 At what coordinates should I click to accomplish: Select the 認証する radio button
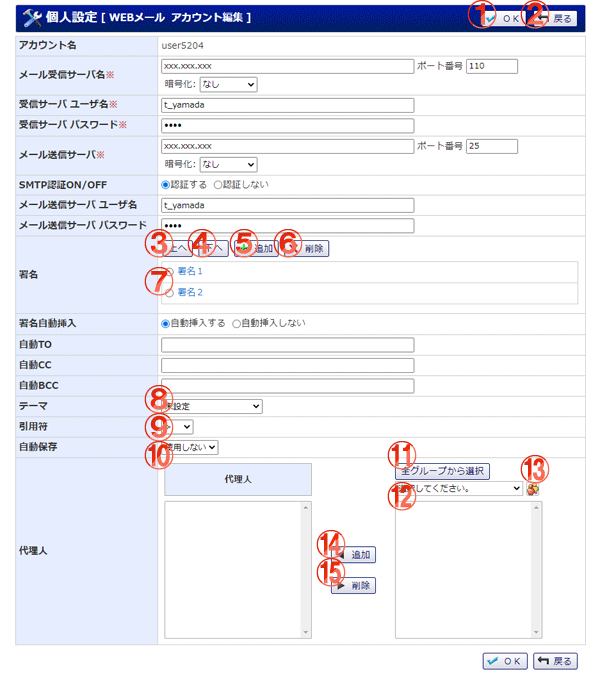pos(165,185)
